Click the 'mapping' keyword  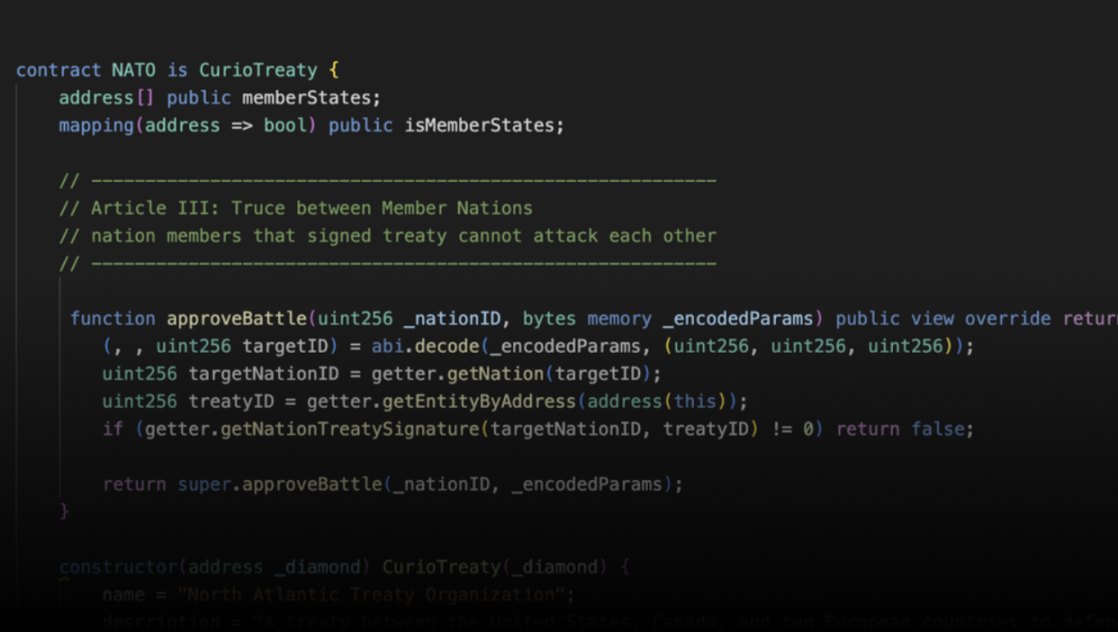coord(96,126)
